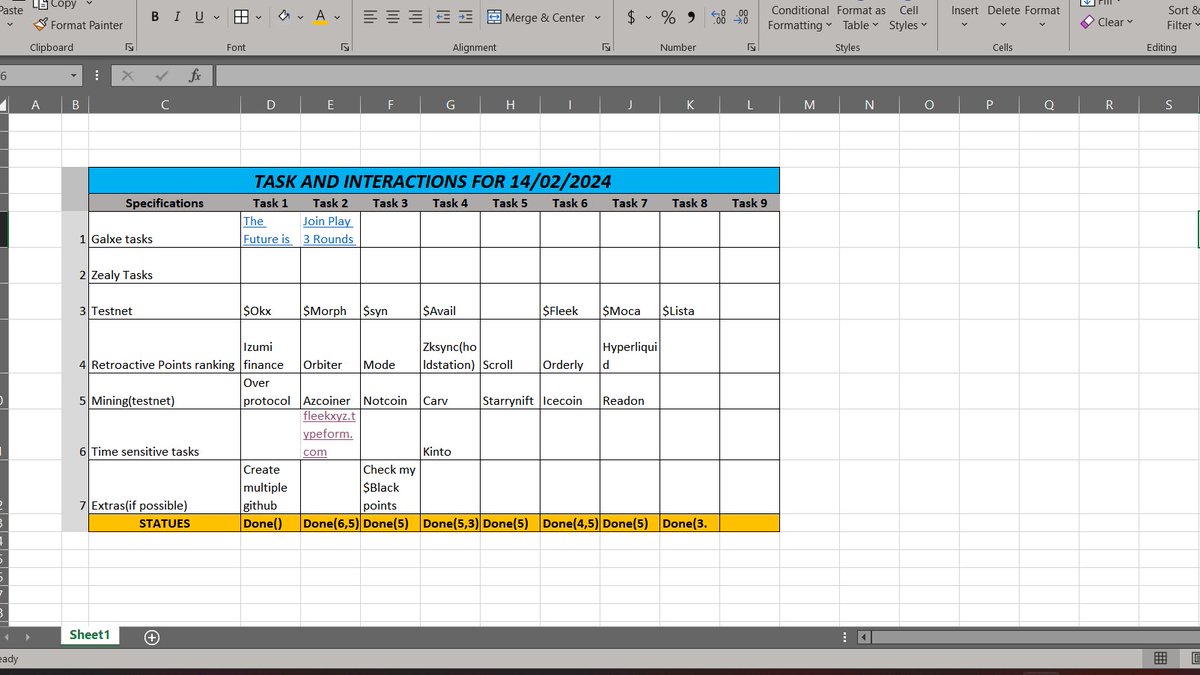Open Conditional Formatting menu
Screen dimensions: 1200x675
point(800,17)
